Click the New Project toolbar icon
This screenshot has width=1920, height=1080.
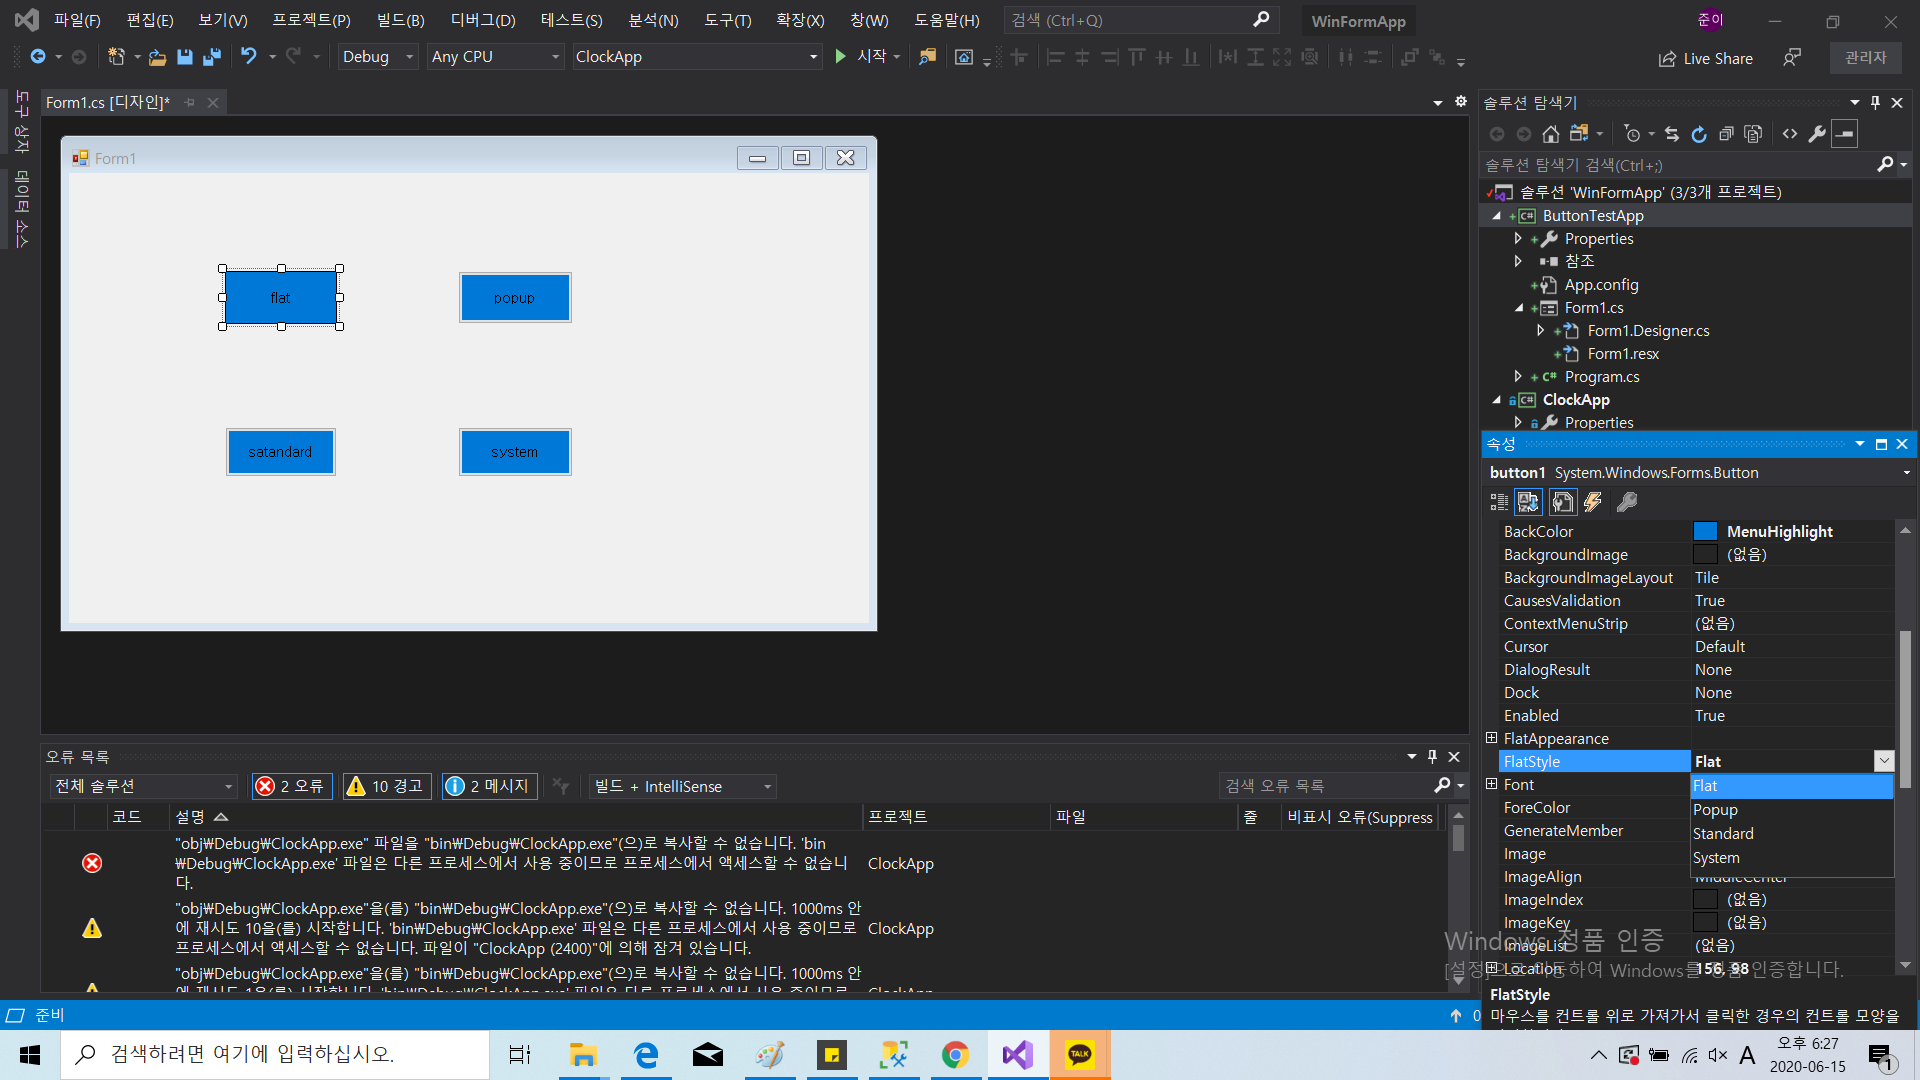click(x=116, y=57)
